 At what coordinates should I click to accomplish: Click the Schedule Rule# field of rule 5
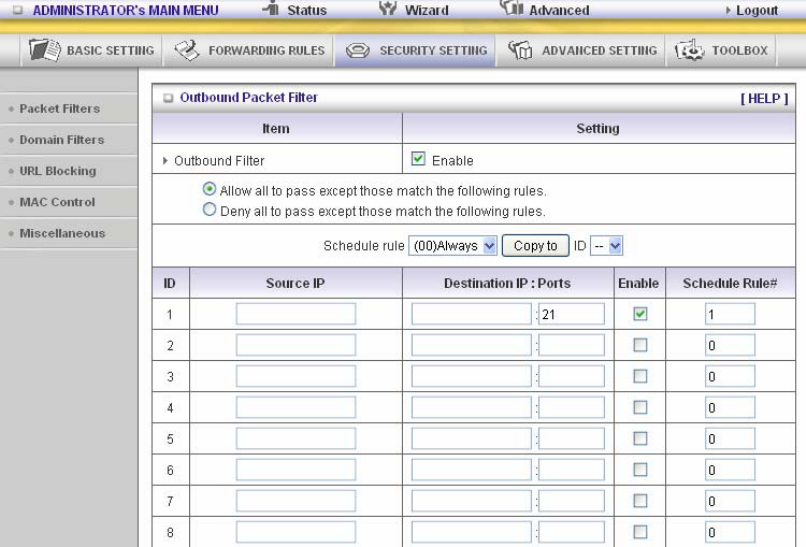point(730,439)
